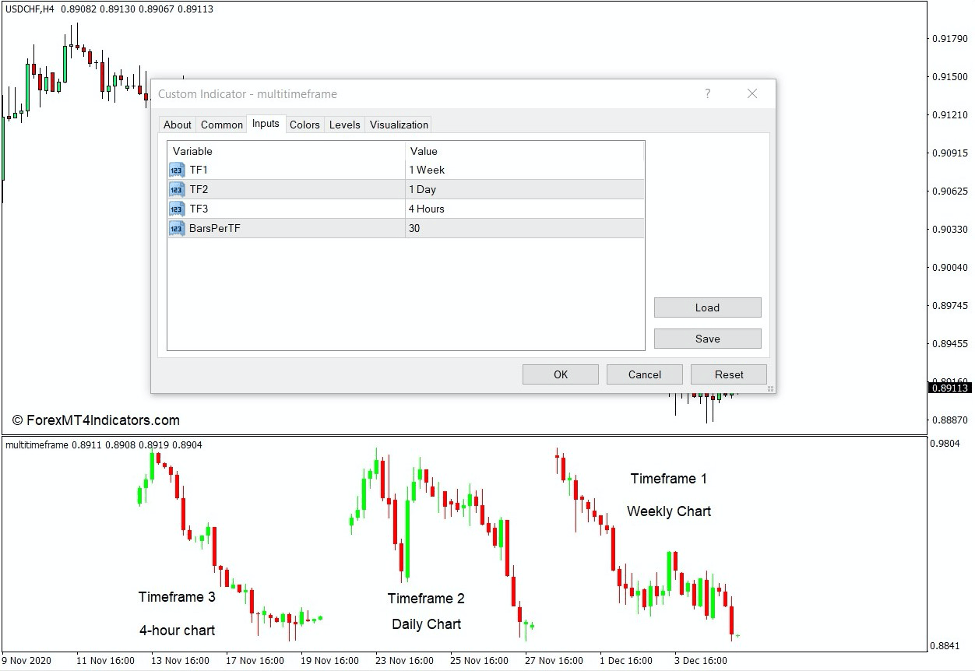Open dialog help with the question mark icon
This screenshot has height=672, width=977.
pyautogui.click(x=707, y=93)
